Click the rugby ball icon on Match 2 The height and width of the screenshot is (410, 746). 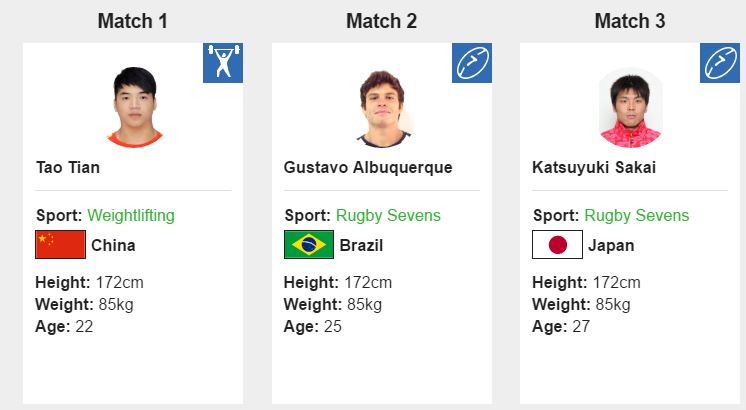tap(471, 63)
